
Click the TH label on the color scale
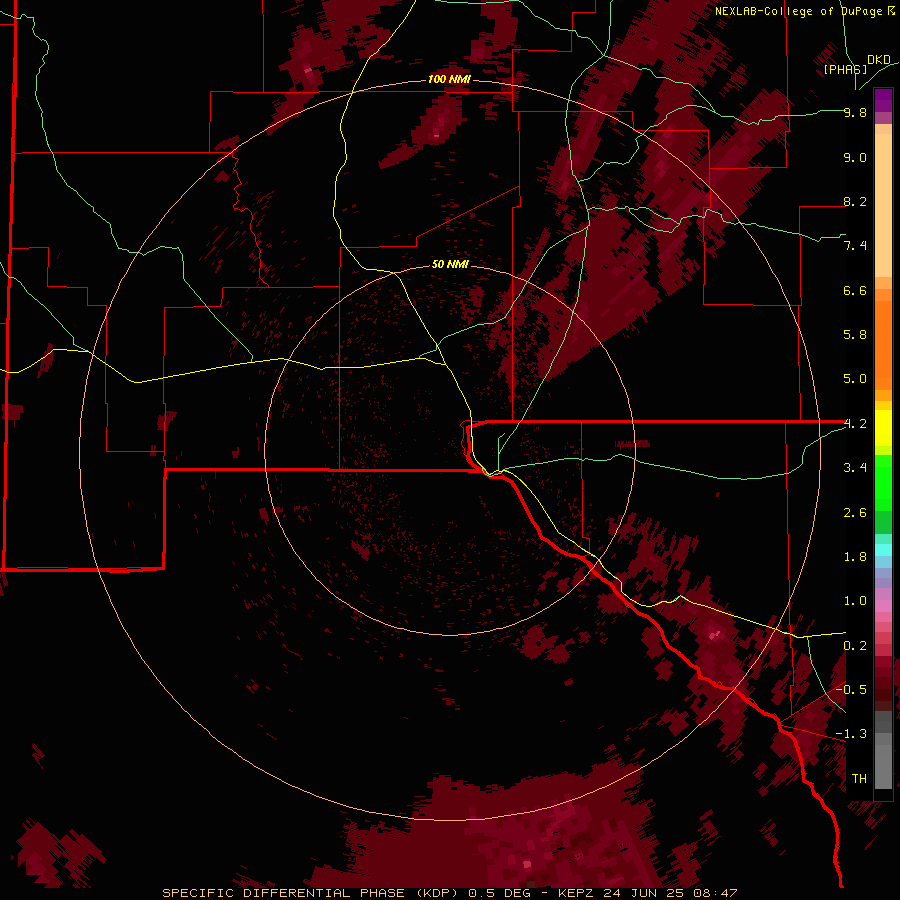(x=859, y=779)
